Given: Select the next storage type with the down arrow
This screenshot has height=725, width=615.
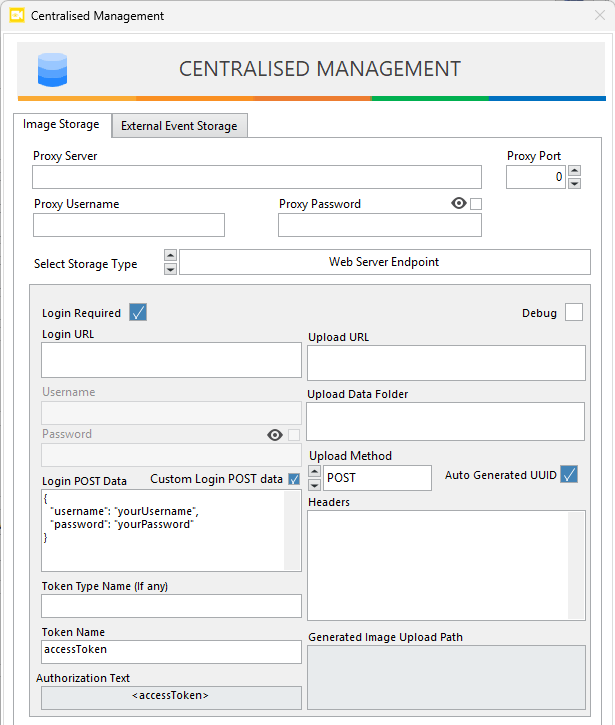Looking at the screenshot, I should 170,268.
